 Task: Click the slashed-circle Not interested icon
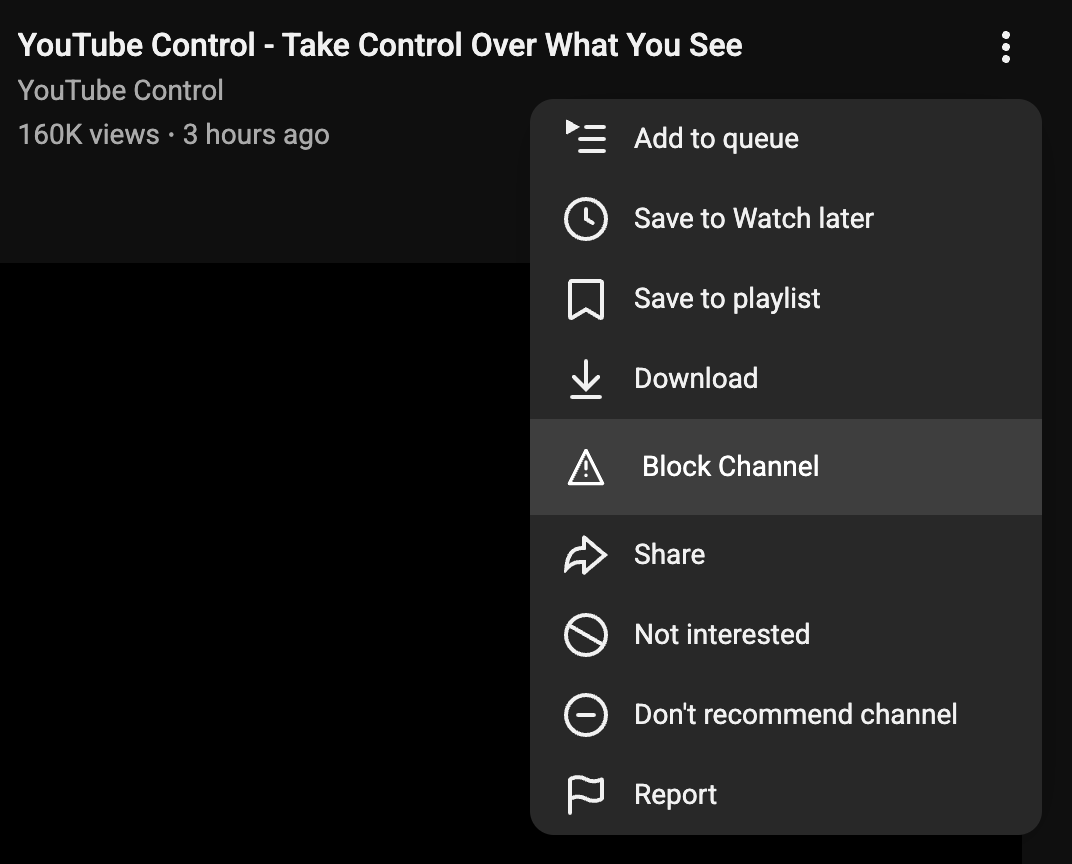[x=585, y=635]
